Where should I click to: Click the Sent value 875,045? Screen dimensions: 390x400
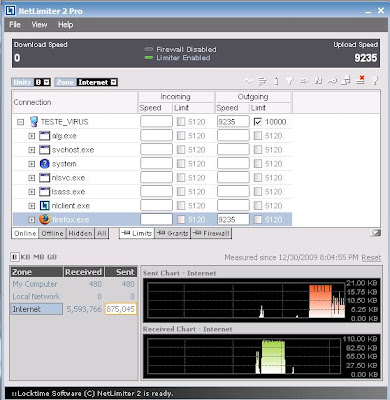(121, 309)
